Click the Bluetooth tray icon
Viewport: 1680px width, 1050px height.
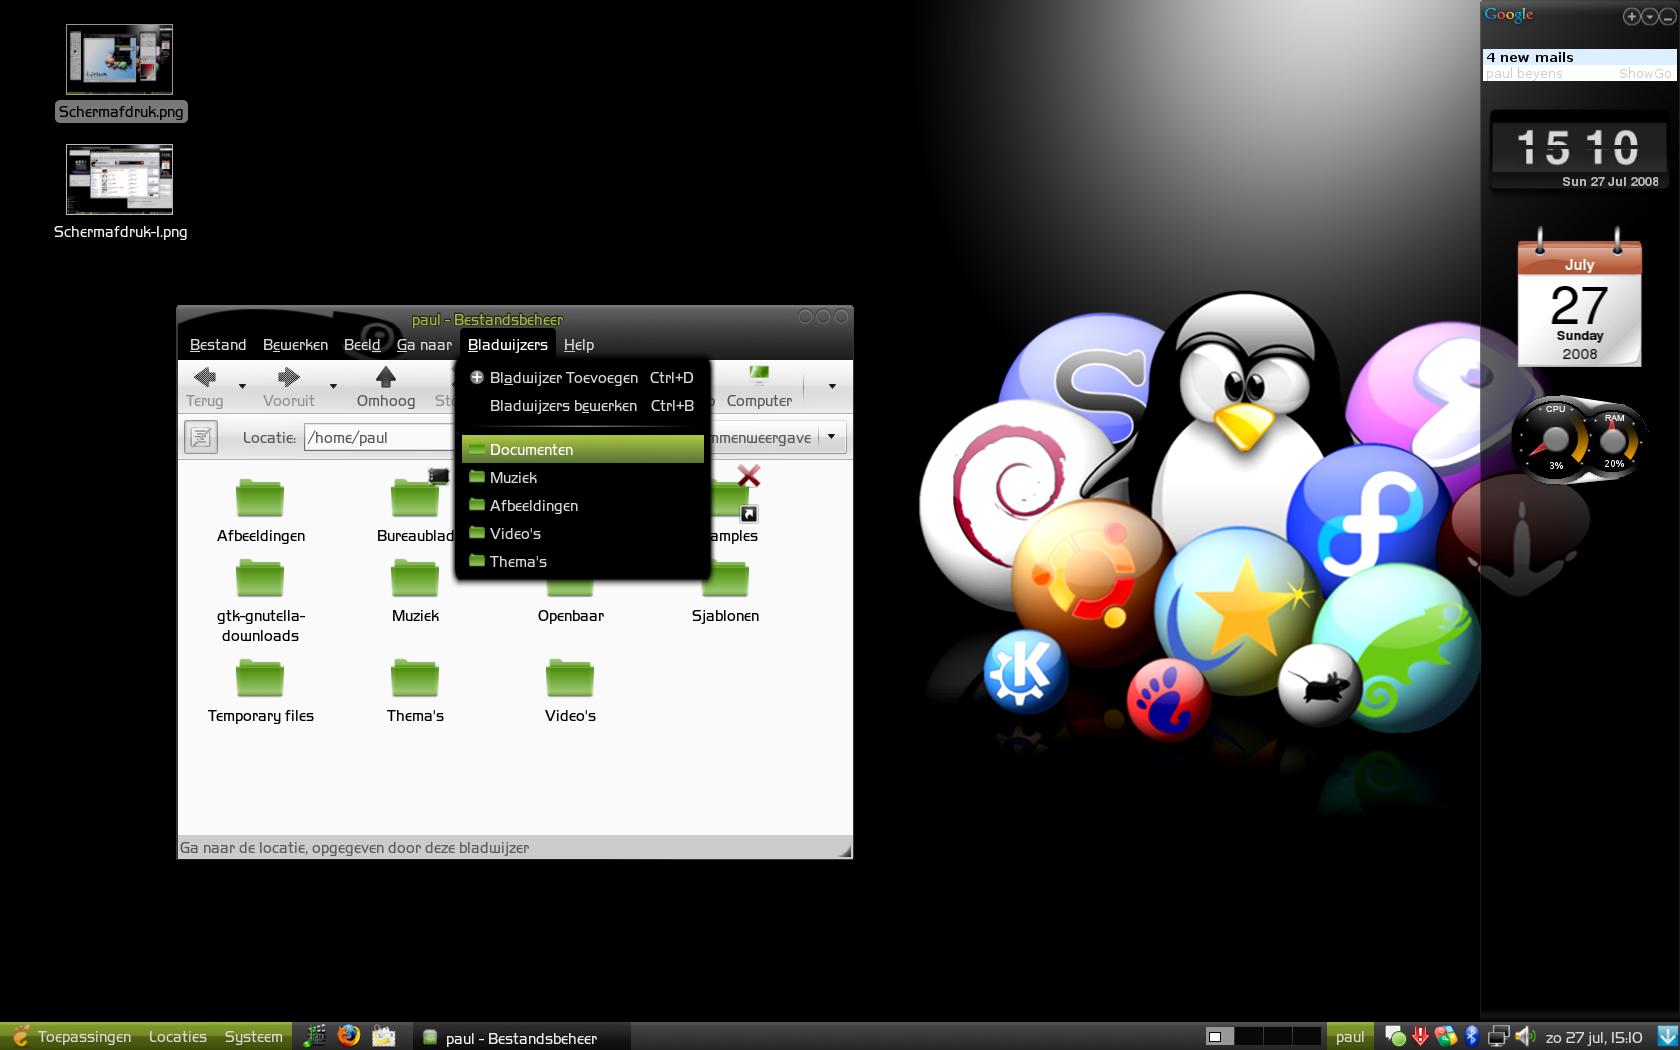point(1471,1036)
